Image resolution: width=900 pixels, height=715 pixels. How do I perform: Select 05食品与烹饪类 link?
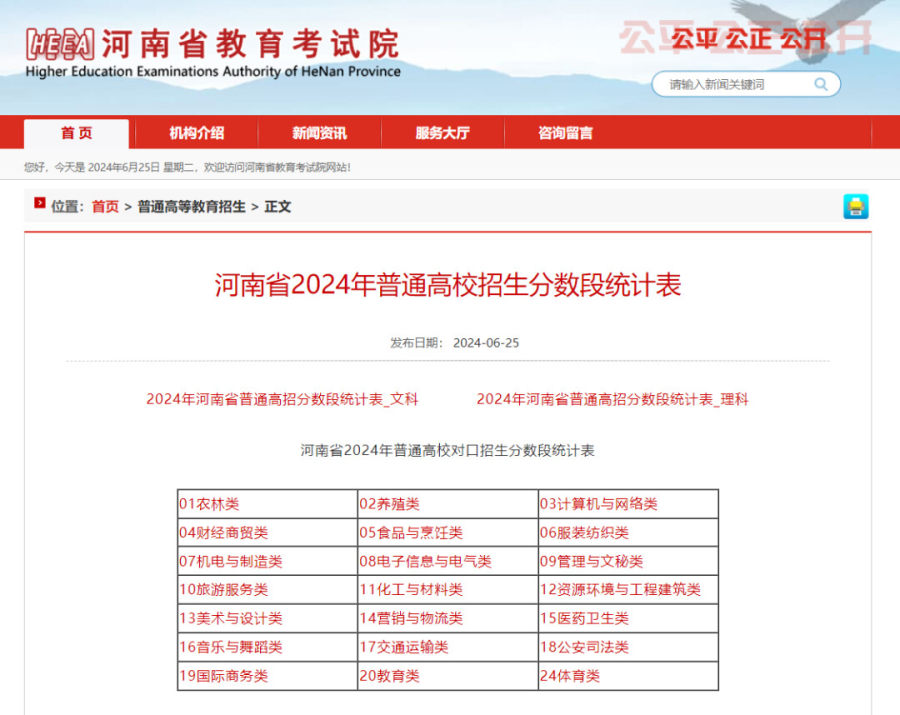coord(411,533)
